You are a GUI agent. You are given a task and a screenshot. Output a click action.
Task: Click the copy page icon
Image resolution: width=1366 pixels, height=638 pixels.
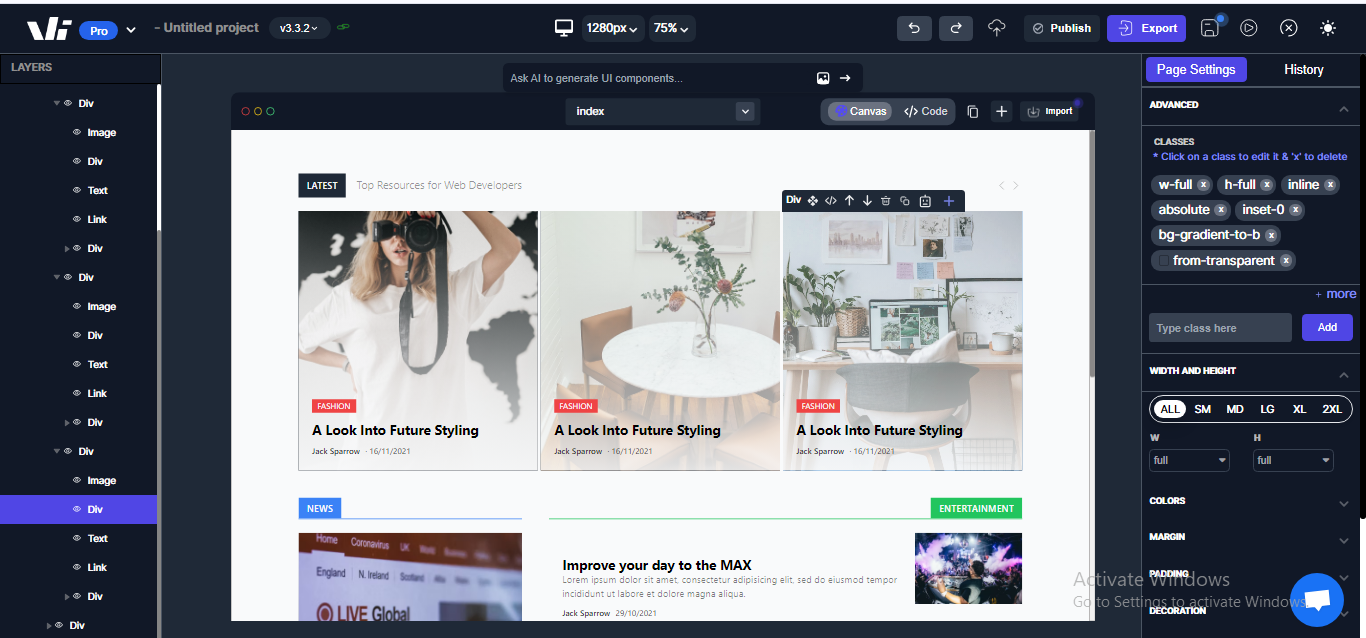point(972,111)
